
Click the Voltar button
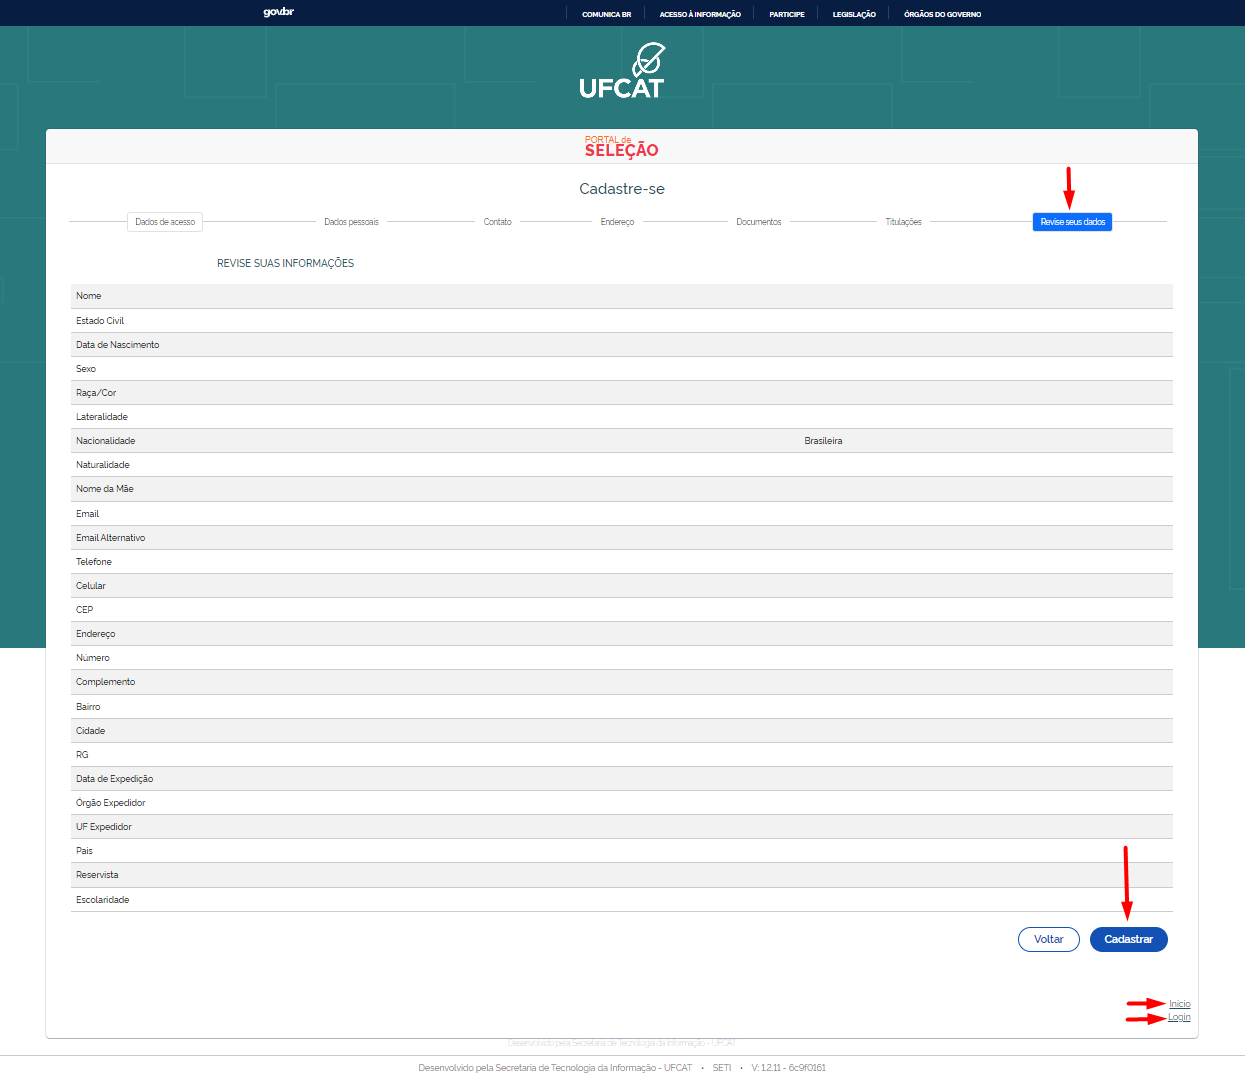pos(1049,940)
